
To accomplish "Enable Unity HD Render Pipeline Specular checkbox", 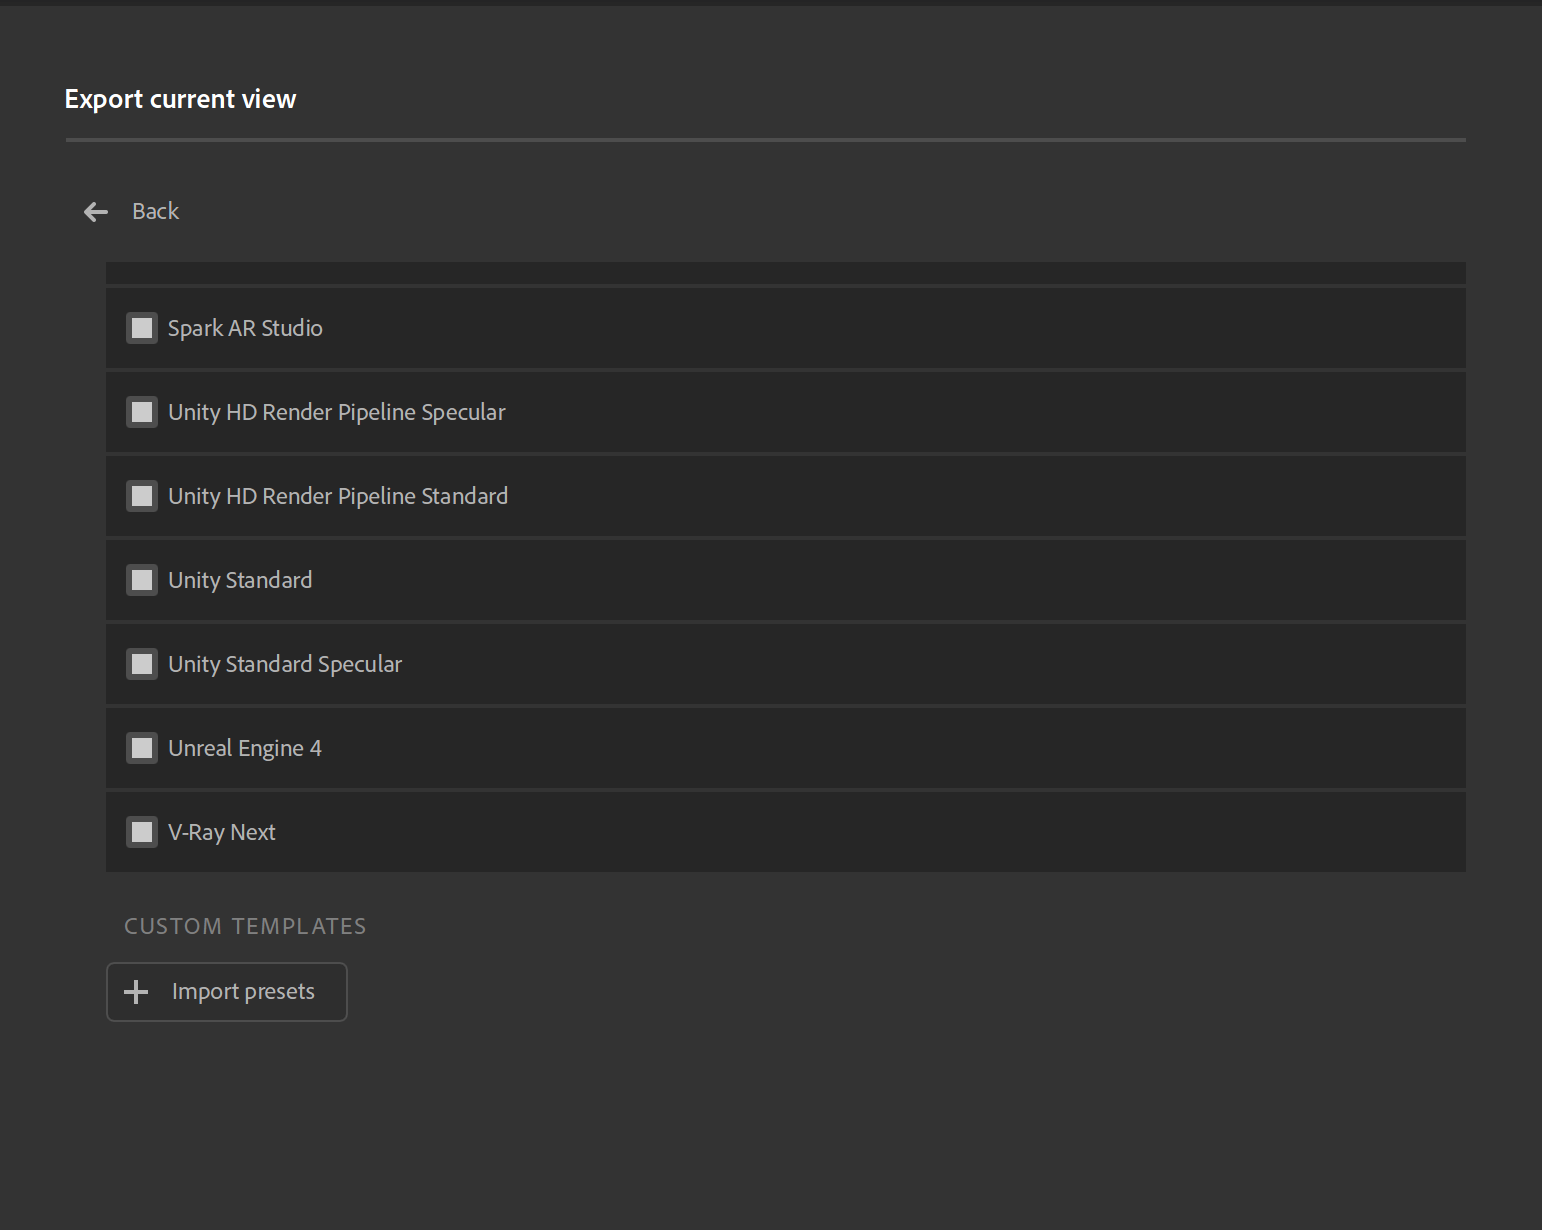I will point(142,412).
